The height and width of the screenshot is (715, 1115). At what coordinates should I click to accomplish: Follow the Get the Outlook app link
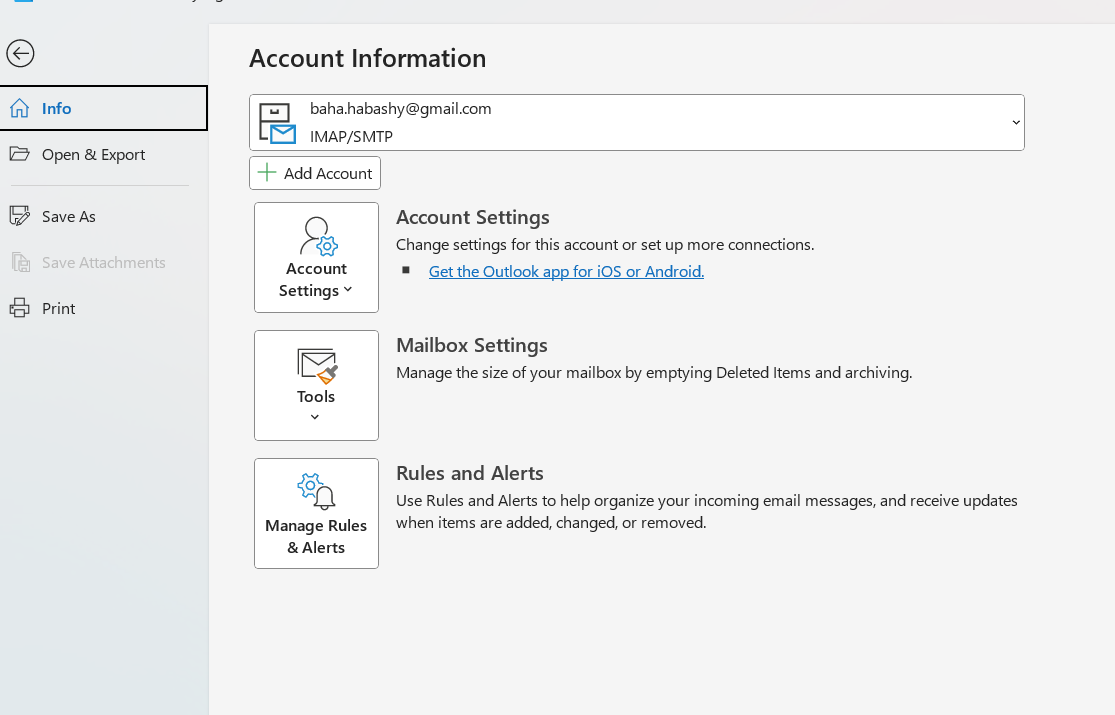(566, 271)
